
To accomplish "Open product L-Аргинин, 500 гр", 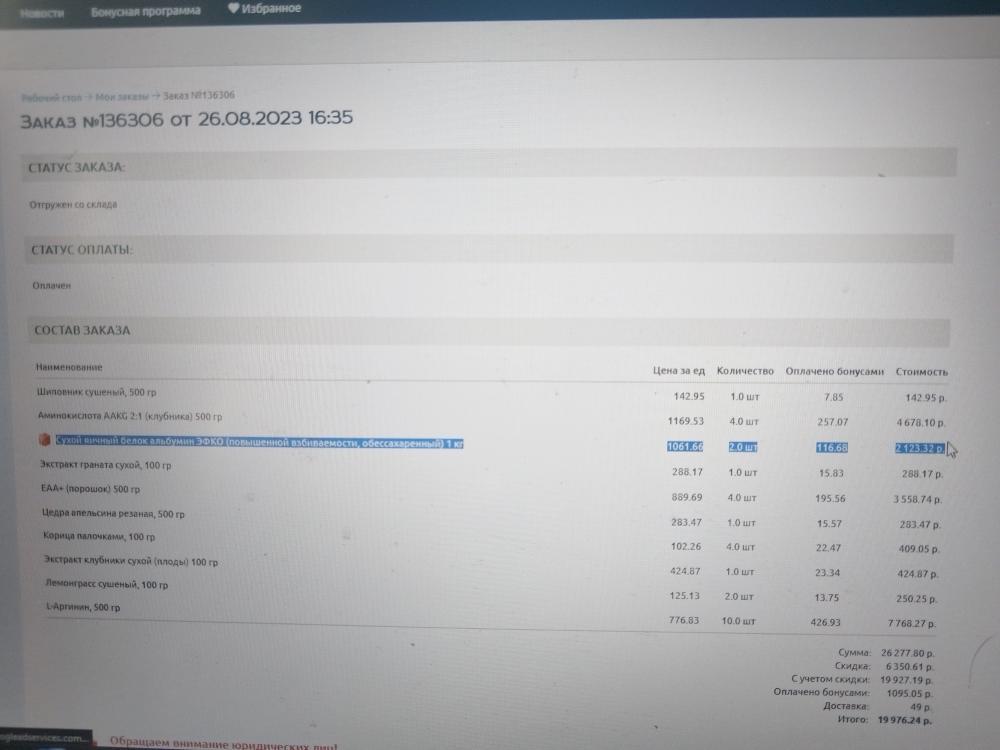I will (x=83, y=608).
